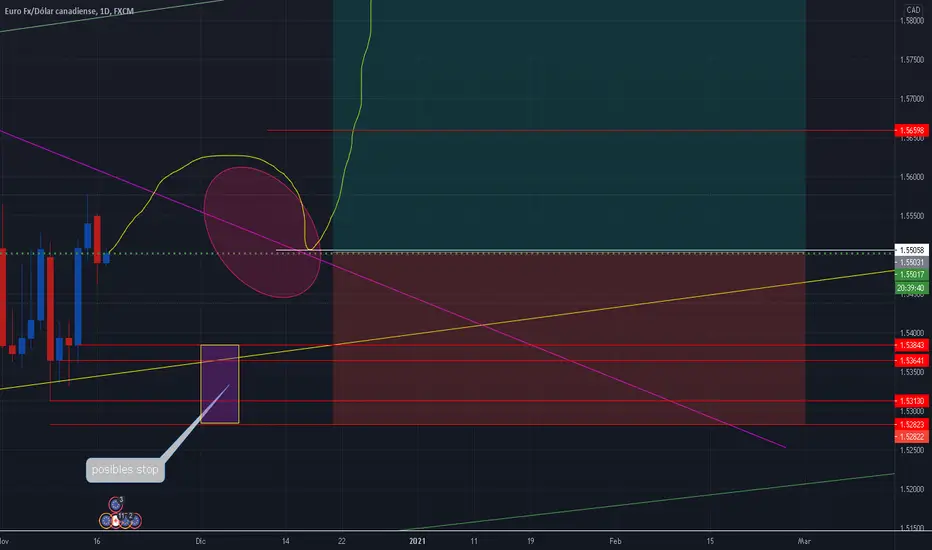The width and height of the screenshot is (932, 550).
Task: Click the 16 date on the time axis
Action: (x=97, y=541)
